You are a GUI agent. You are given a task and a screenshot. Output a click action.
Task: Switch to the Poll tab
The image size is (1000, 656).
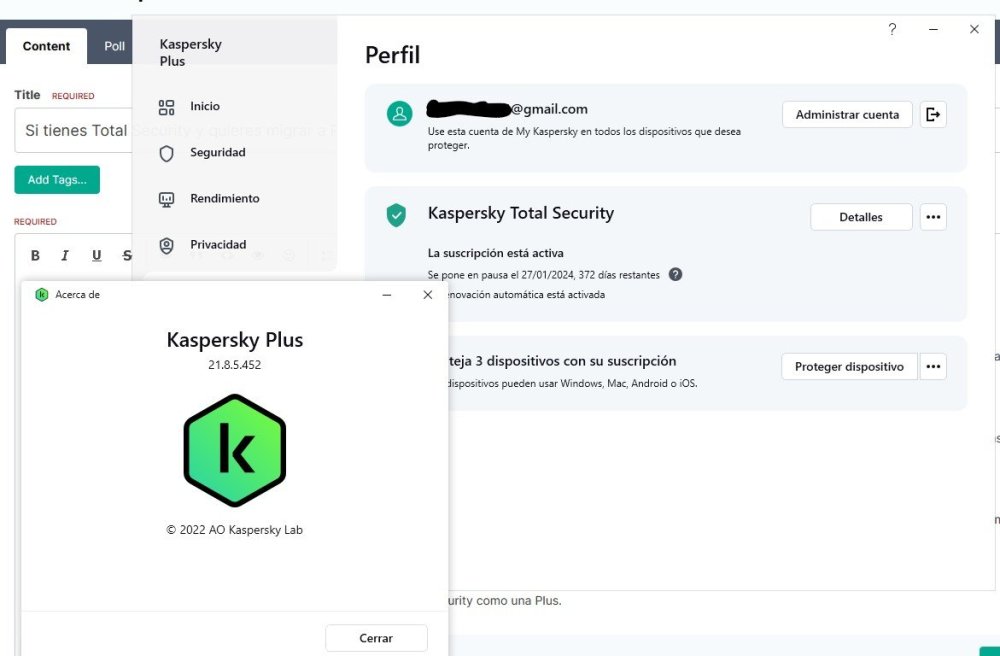coord(114,46)
